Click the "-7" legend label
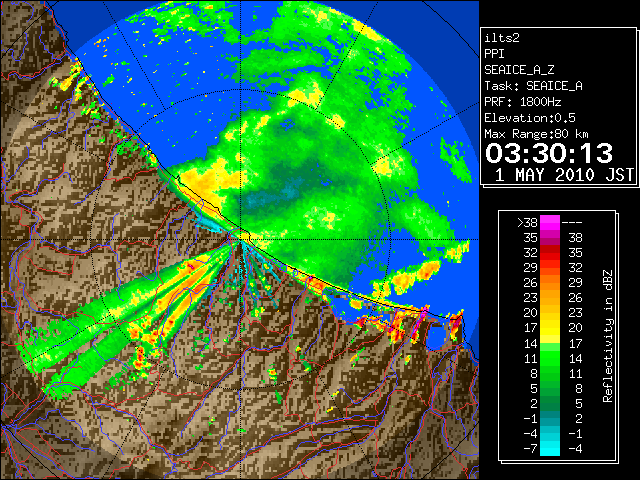The height and width of the screenshot is (480, 640). pos(530,449)
